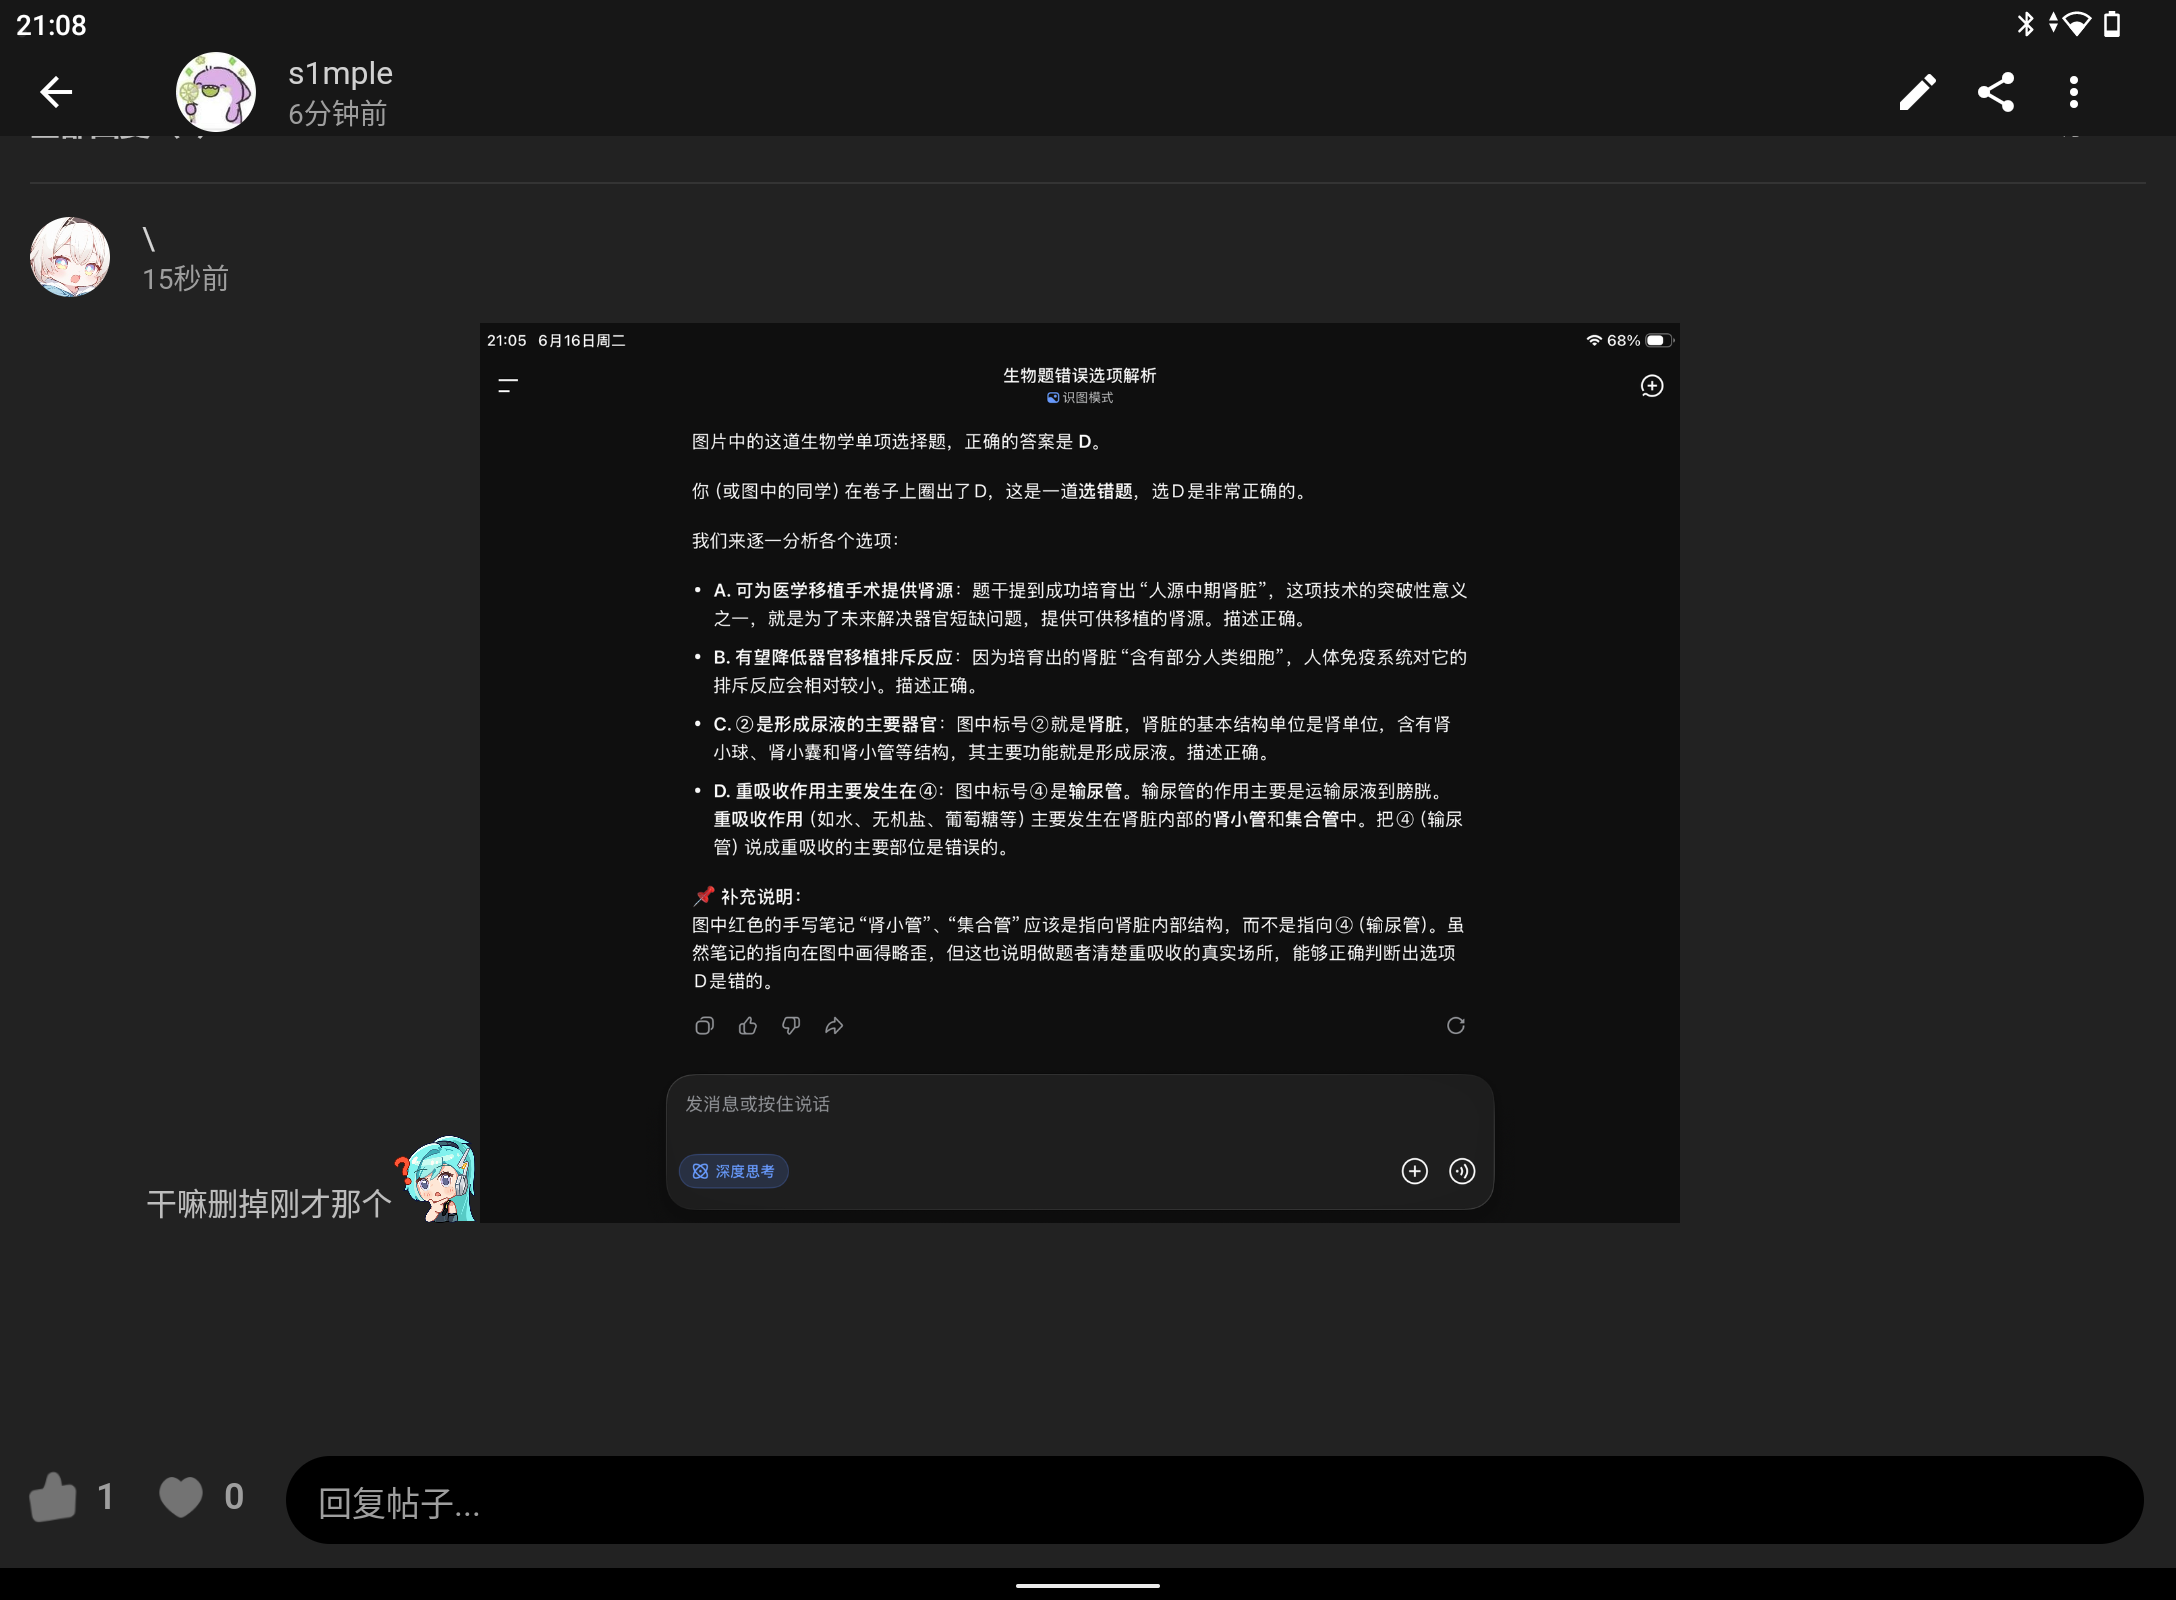
Task: Tap the thumbs-down icon under the answer
Action: 791,1026
